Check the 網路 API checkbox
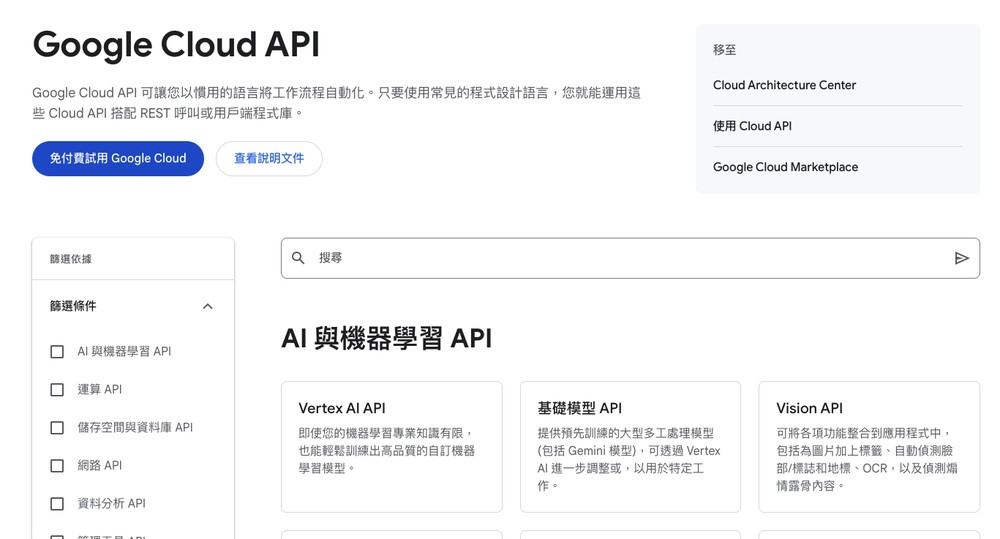Viewport: 1000px width, 539px height. pyautogui.click(x=57, y=466)
